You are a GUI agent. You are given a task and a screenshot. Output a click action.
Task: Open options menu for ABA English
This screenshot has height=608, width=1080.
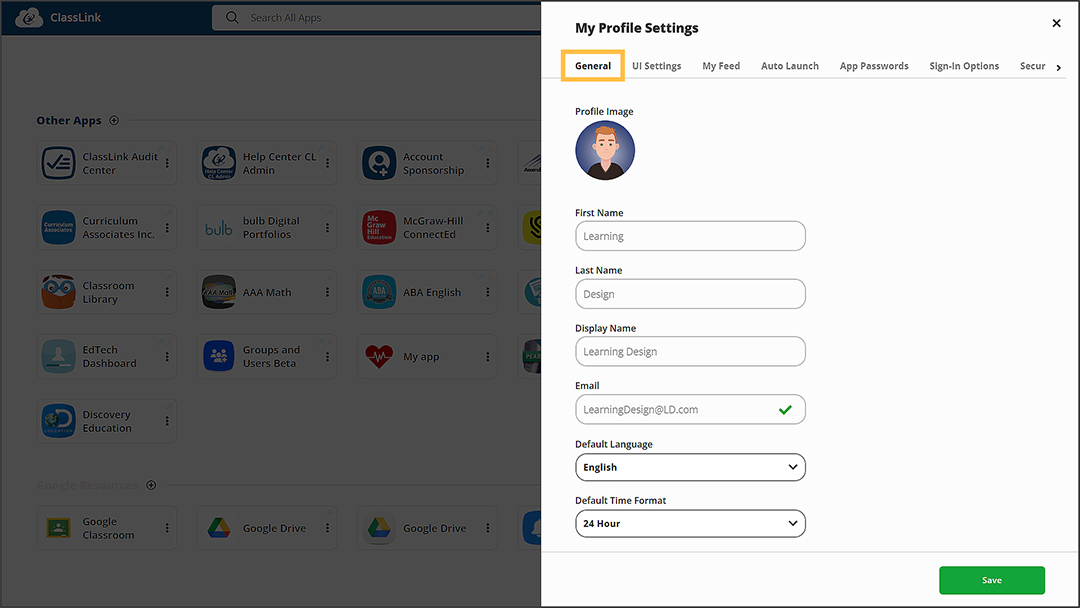tap(488, 292)
